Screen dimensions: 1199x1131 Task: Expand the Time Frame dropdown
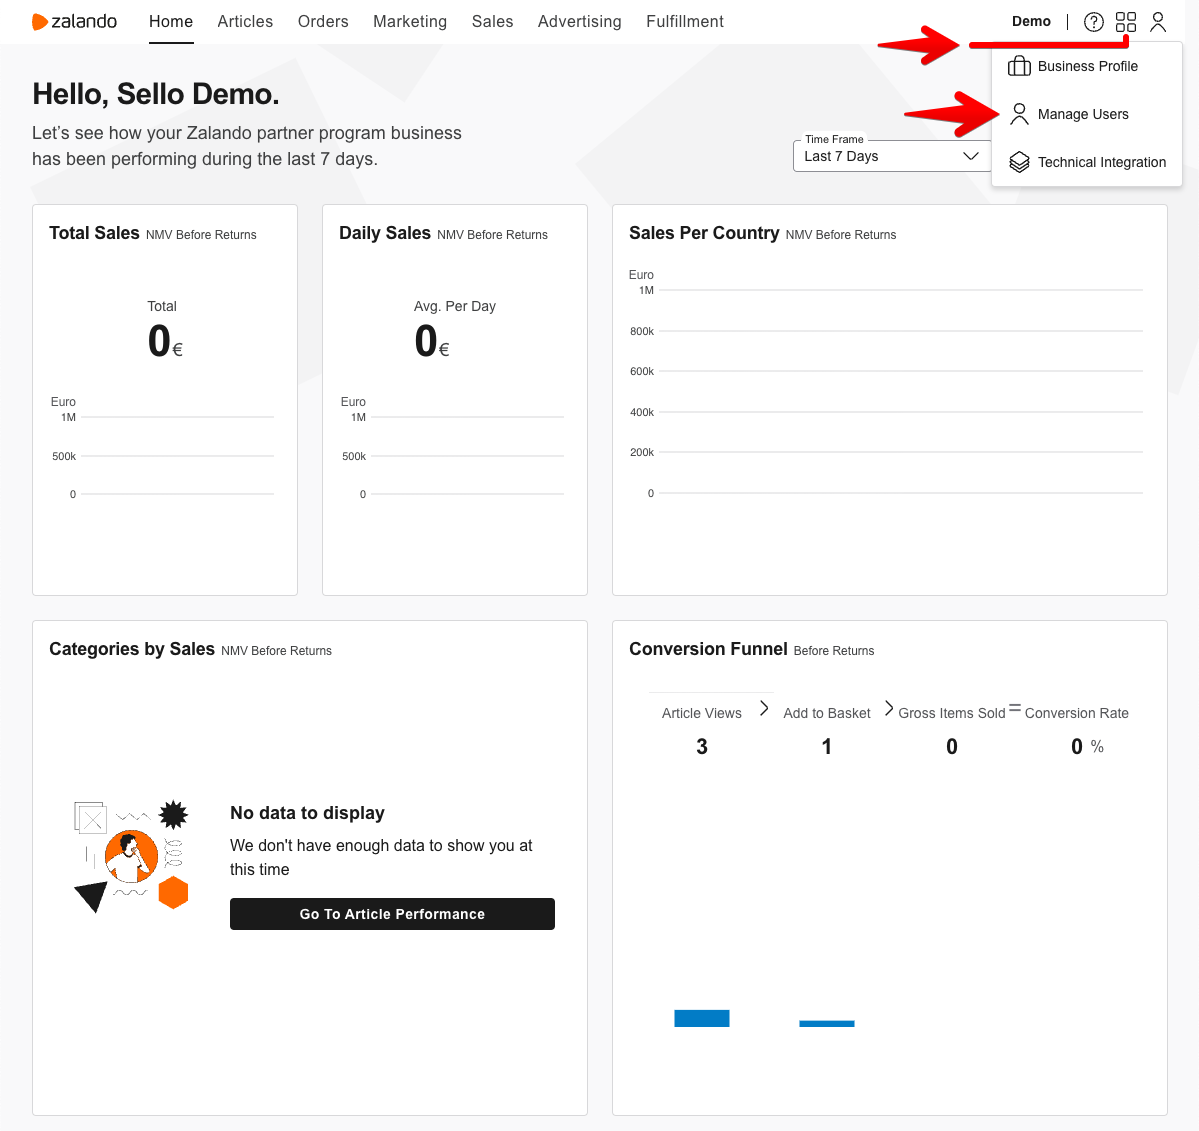click(x=892, y=156)
